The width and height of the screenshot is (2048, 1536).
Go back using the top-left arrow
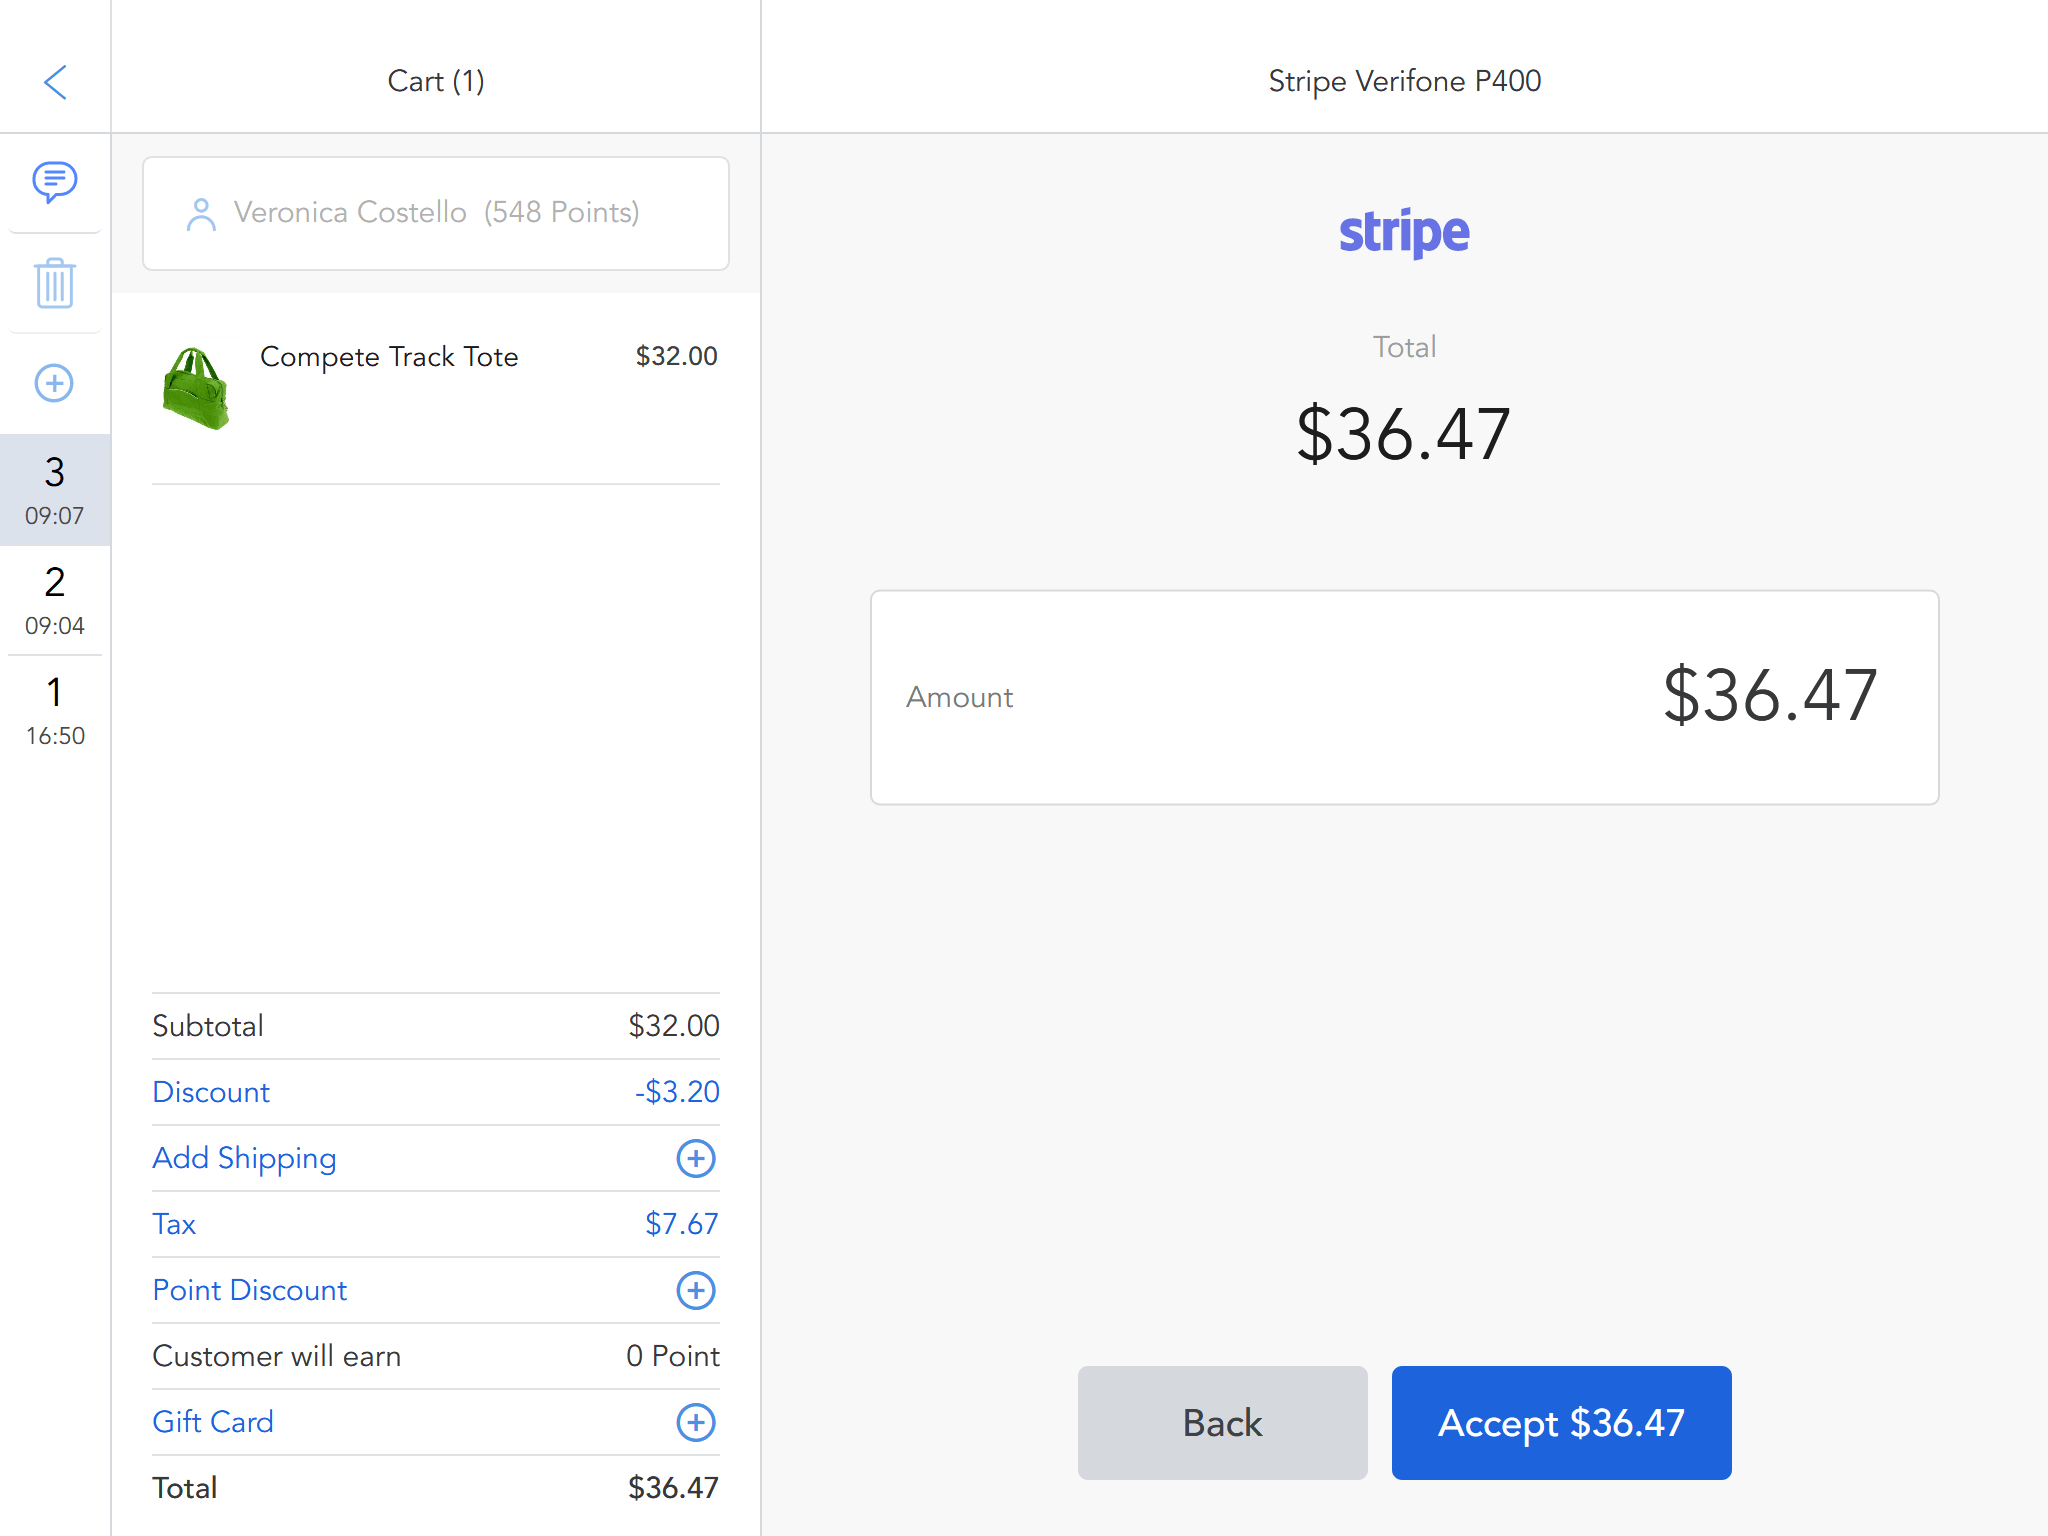55,82
